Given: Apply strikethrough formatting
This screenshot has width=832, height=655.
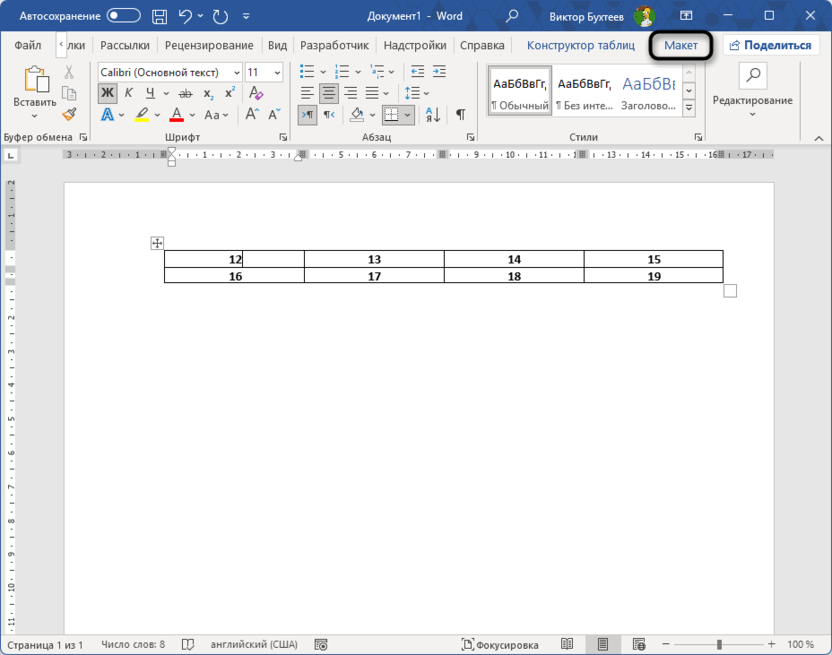Looking at the screenshot, I should coord(184,93).
